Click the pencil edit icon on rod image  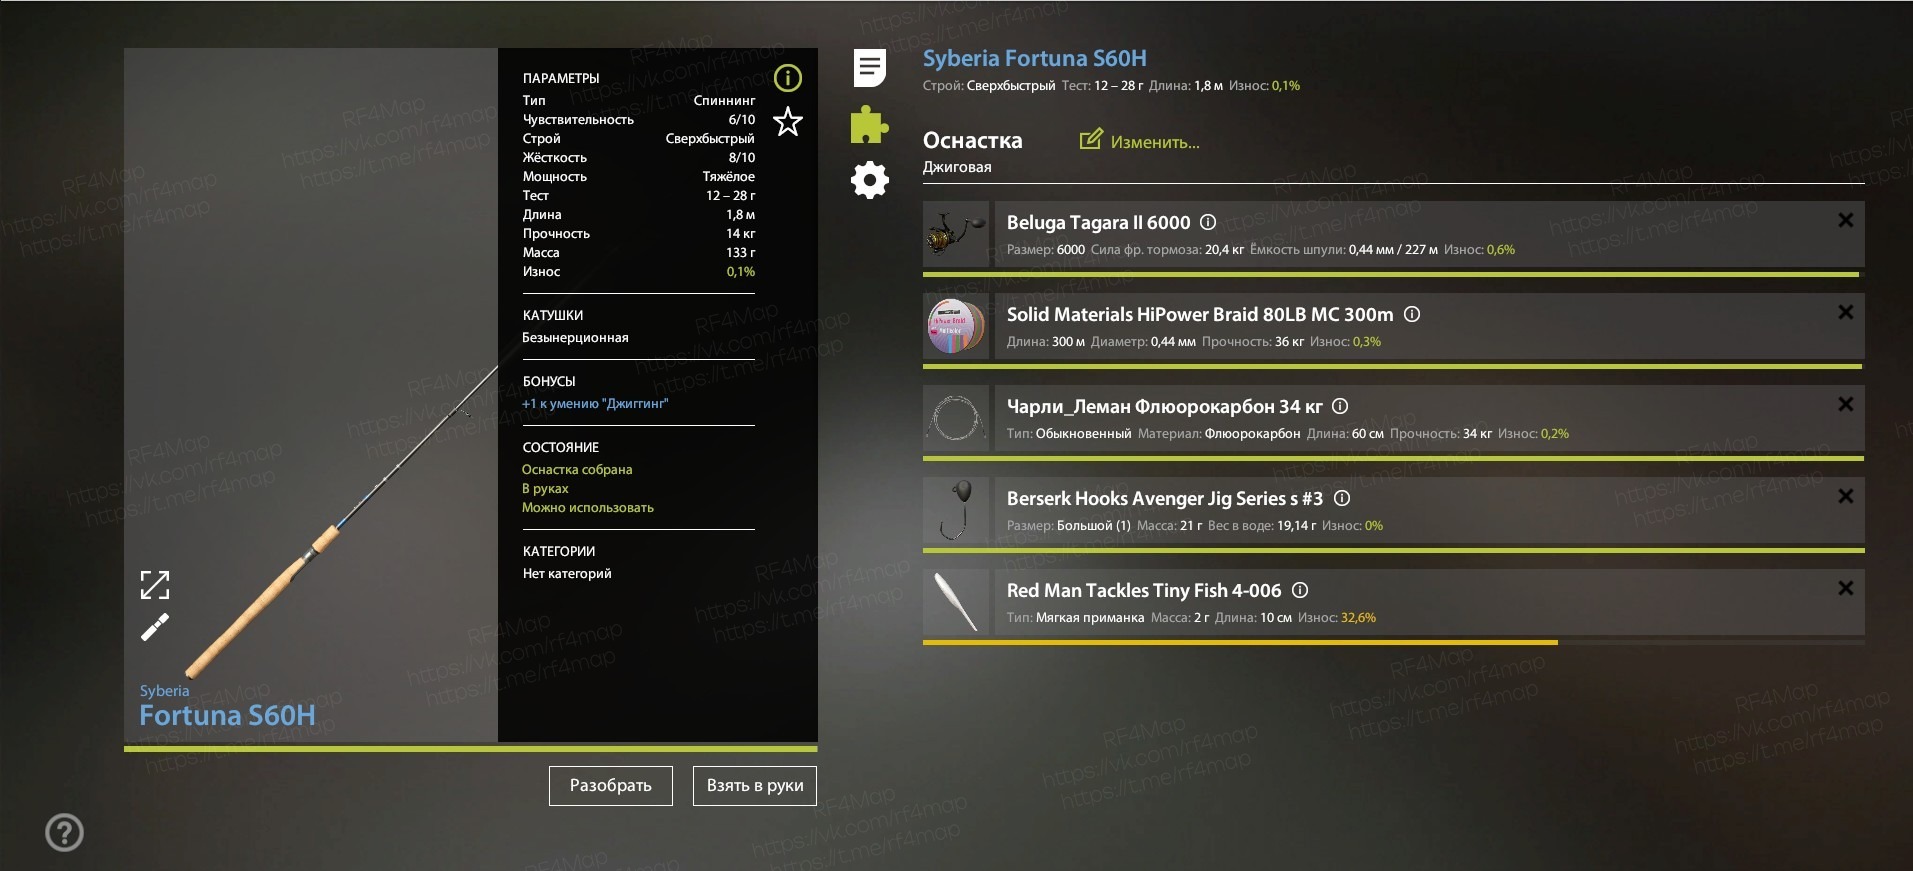(155, 627)
